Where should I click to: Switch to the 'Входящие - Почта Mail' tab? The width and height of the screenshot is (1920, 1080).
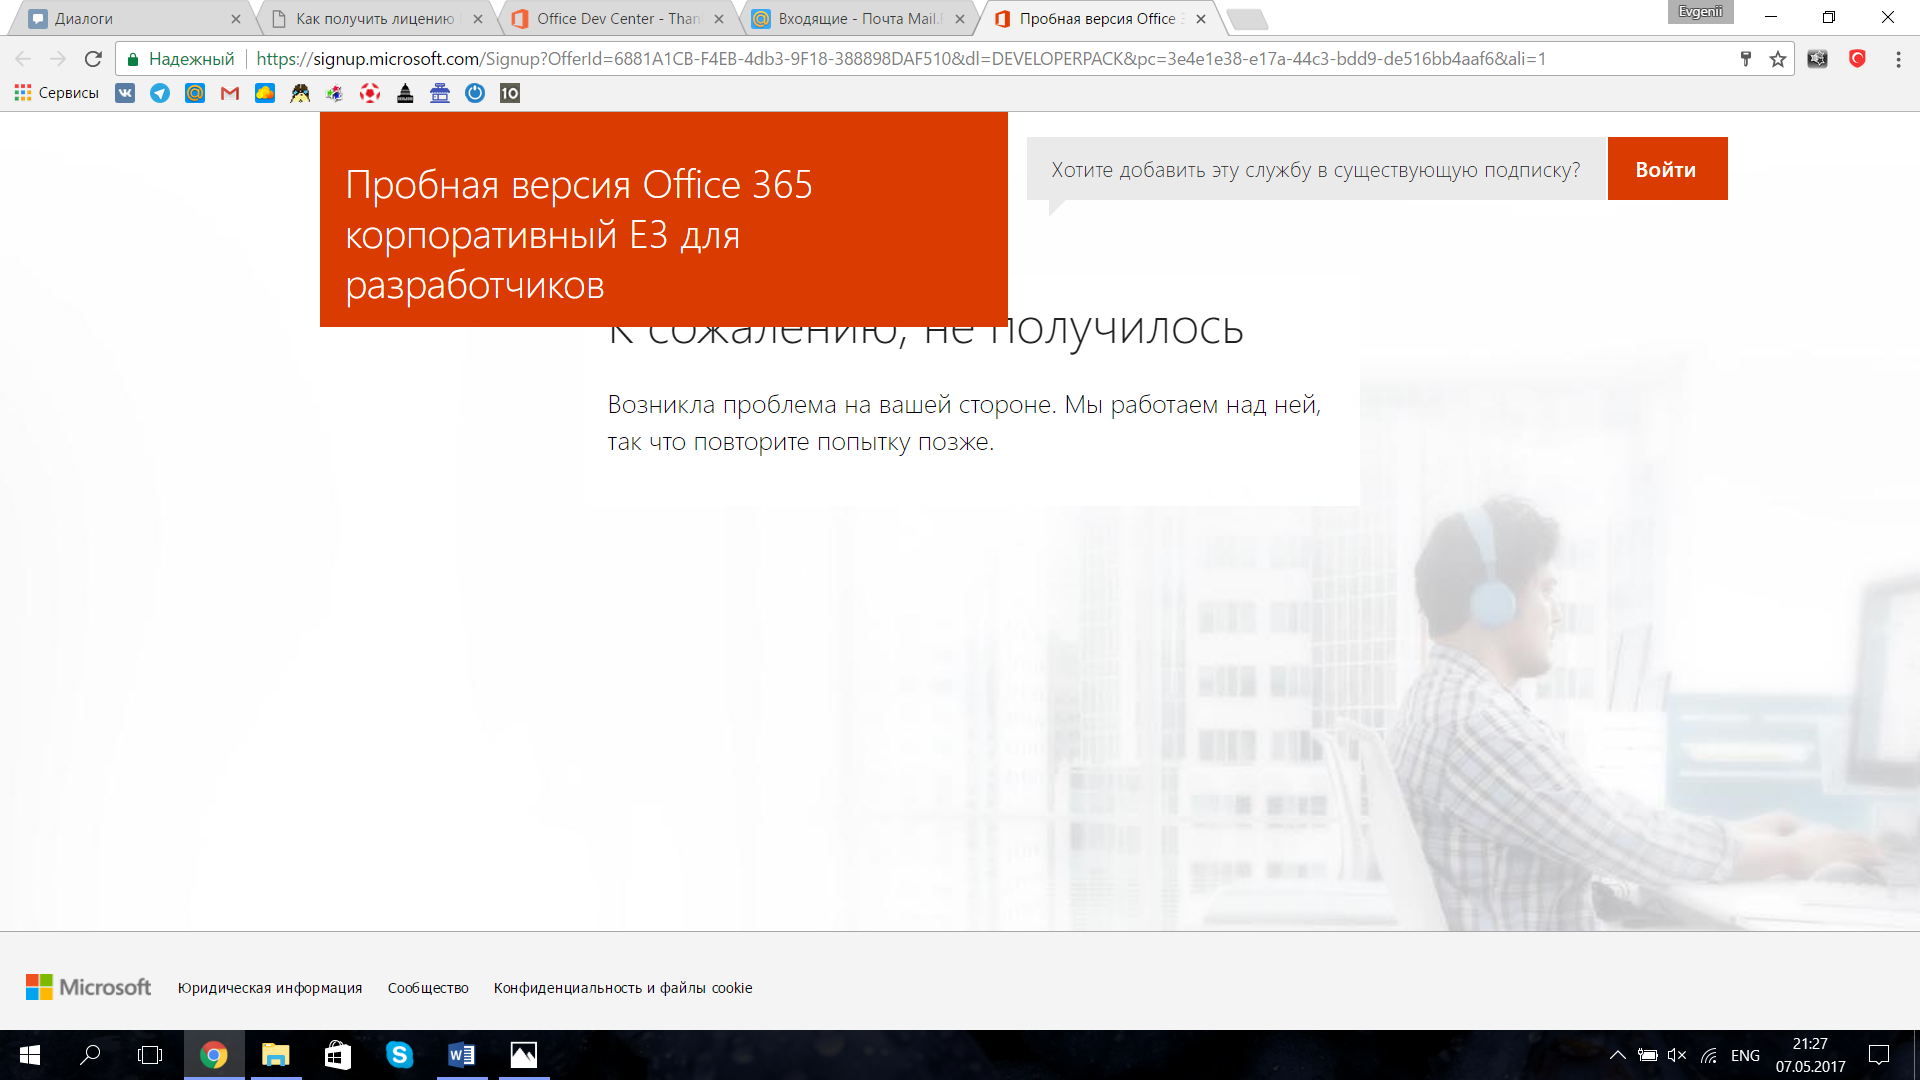tap(860, 19)
